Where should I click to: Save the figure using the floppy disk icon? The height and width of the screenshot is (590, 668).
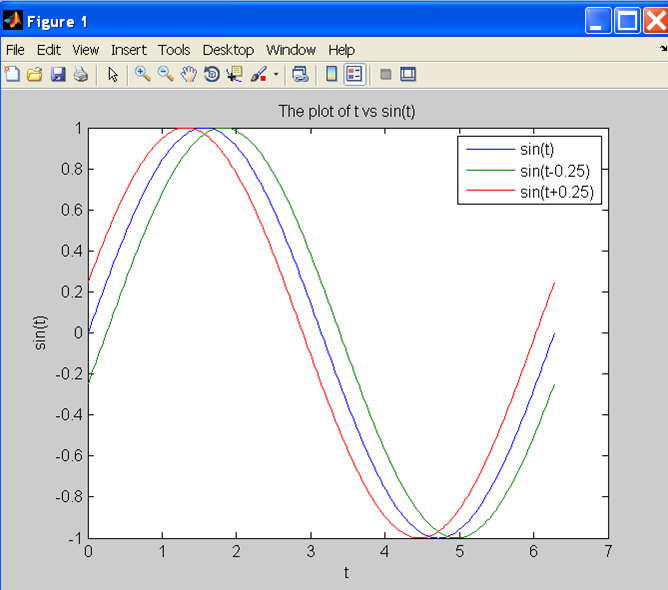click(x=58, y=74)
